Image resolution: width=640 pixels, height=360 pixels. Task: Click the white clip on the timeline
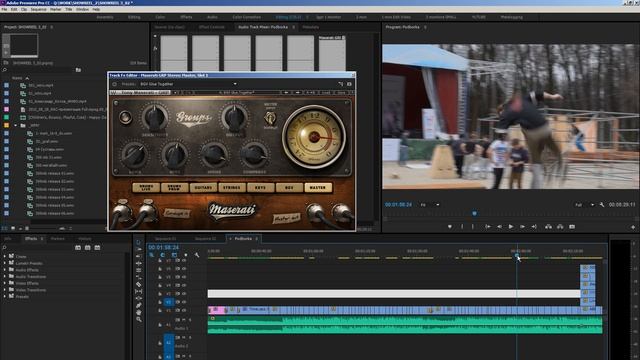[x=394, y=293]
